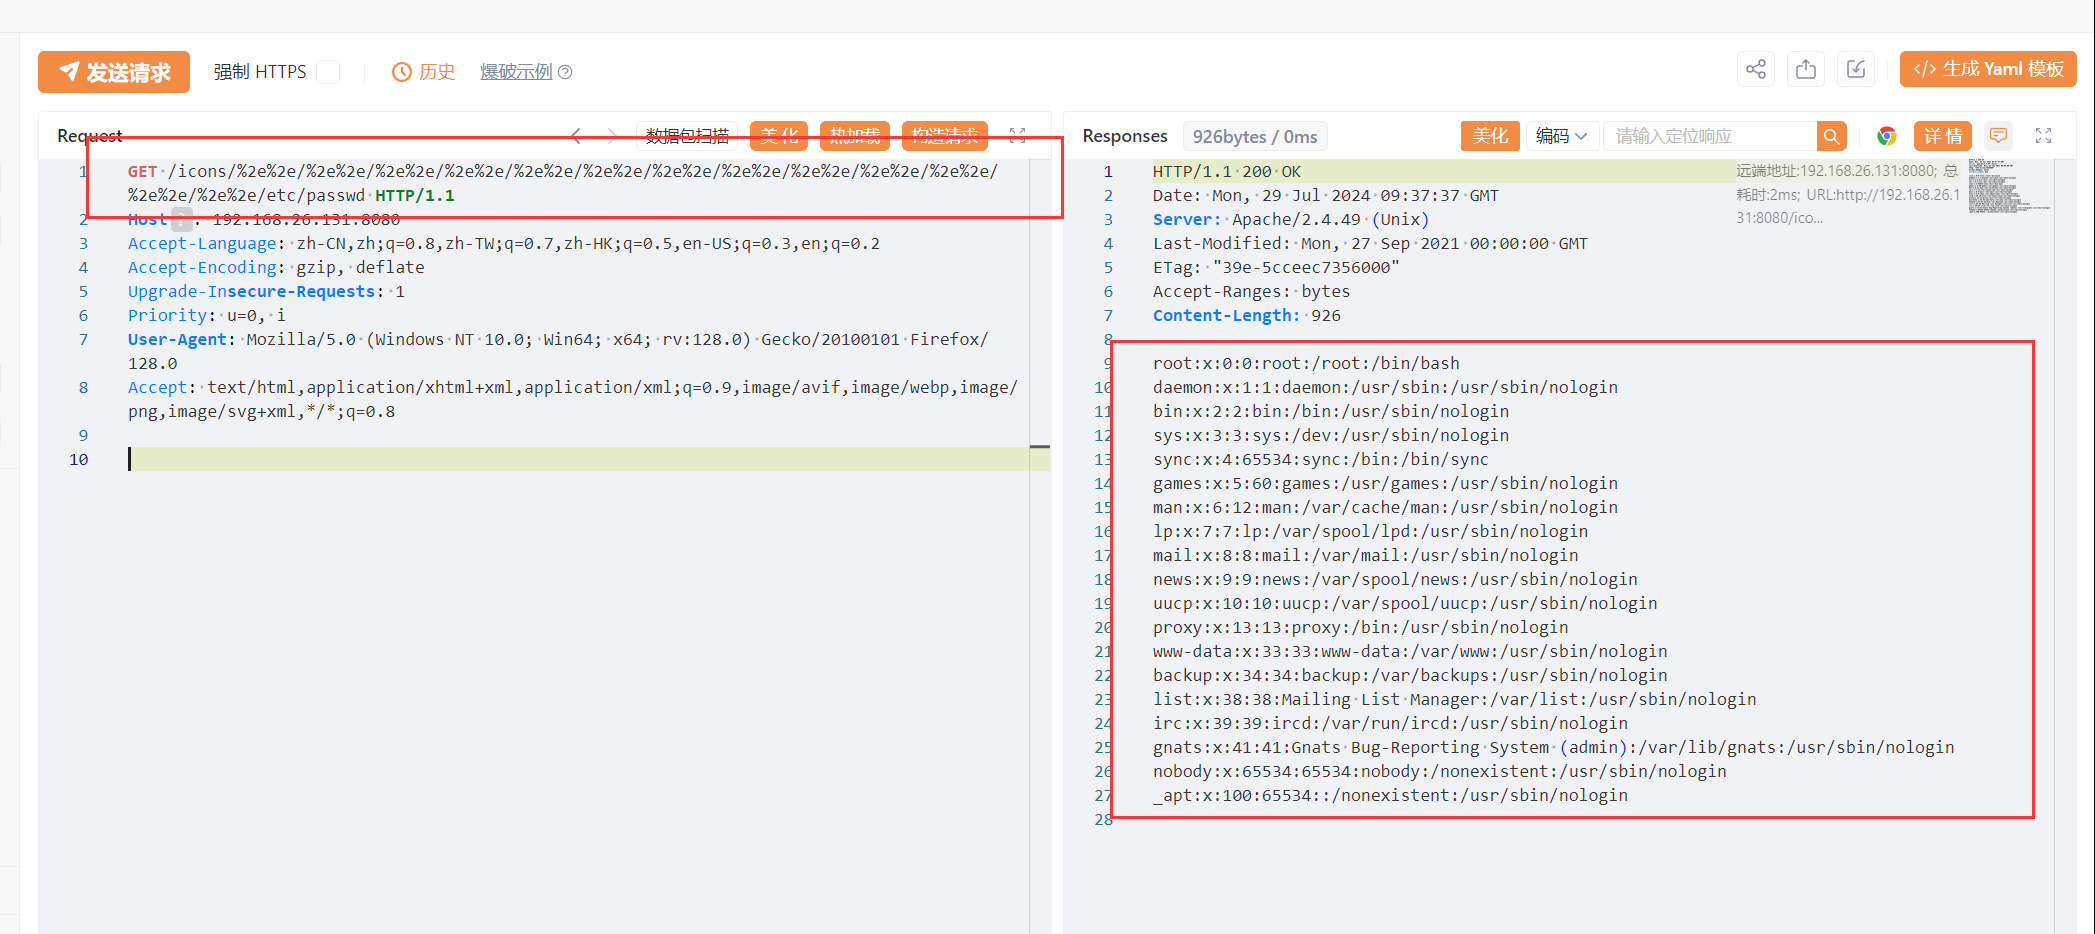
Task: Click 数据包扫描 packet scan button
Action: coord(687,136)
